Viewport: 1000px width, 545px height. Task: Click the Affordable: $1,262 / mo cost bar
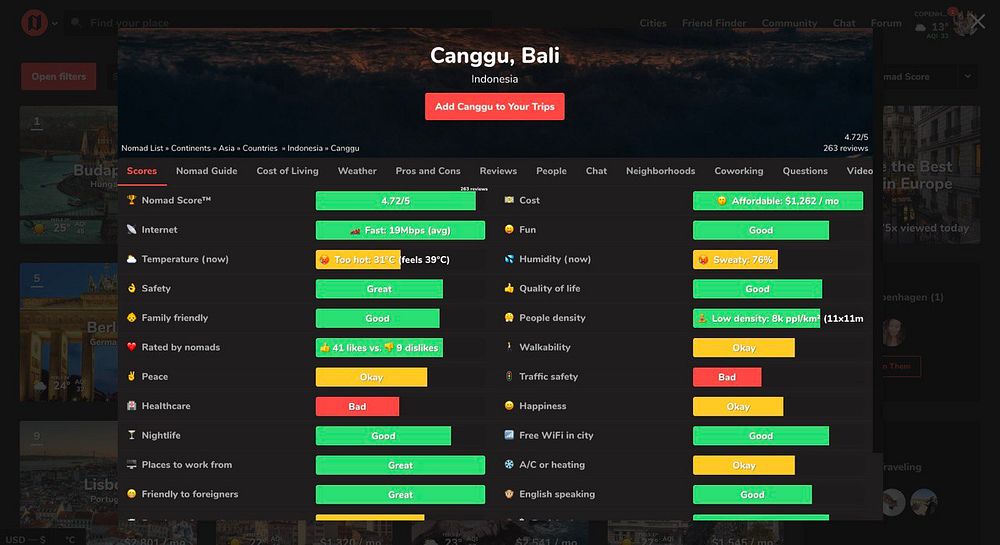click(778, 200)
